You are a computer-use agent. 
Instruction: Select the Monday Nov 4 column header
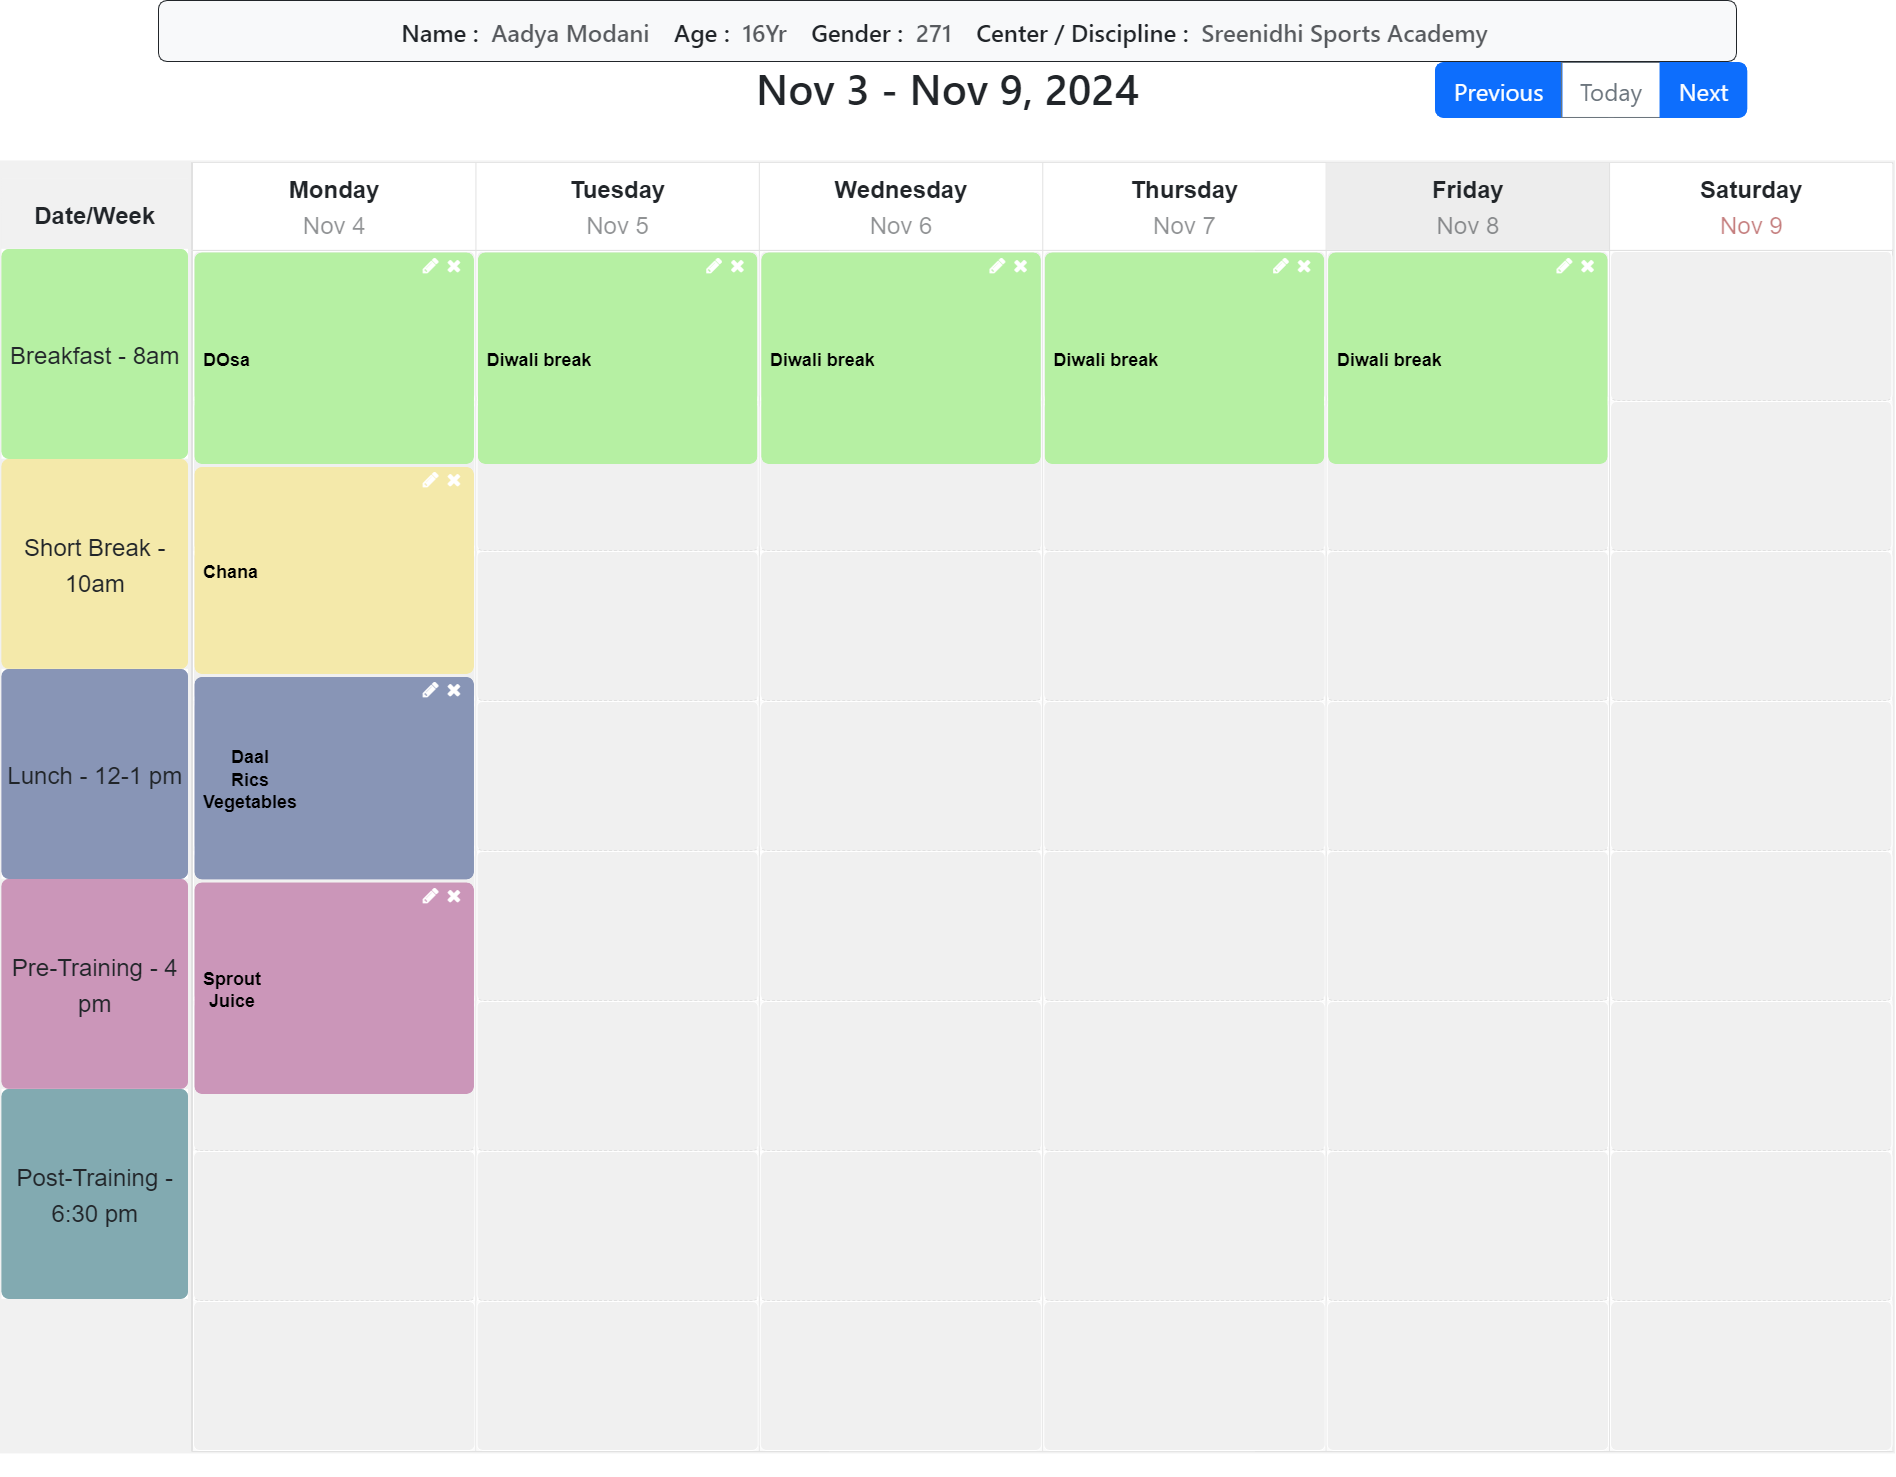point(334,207)
